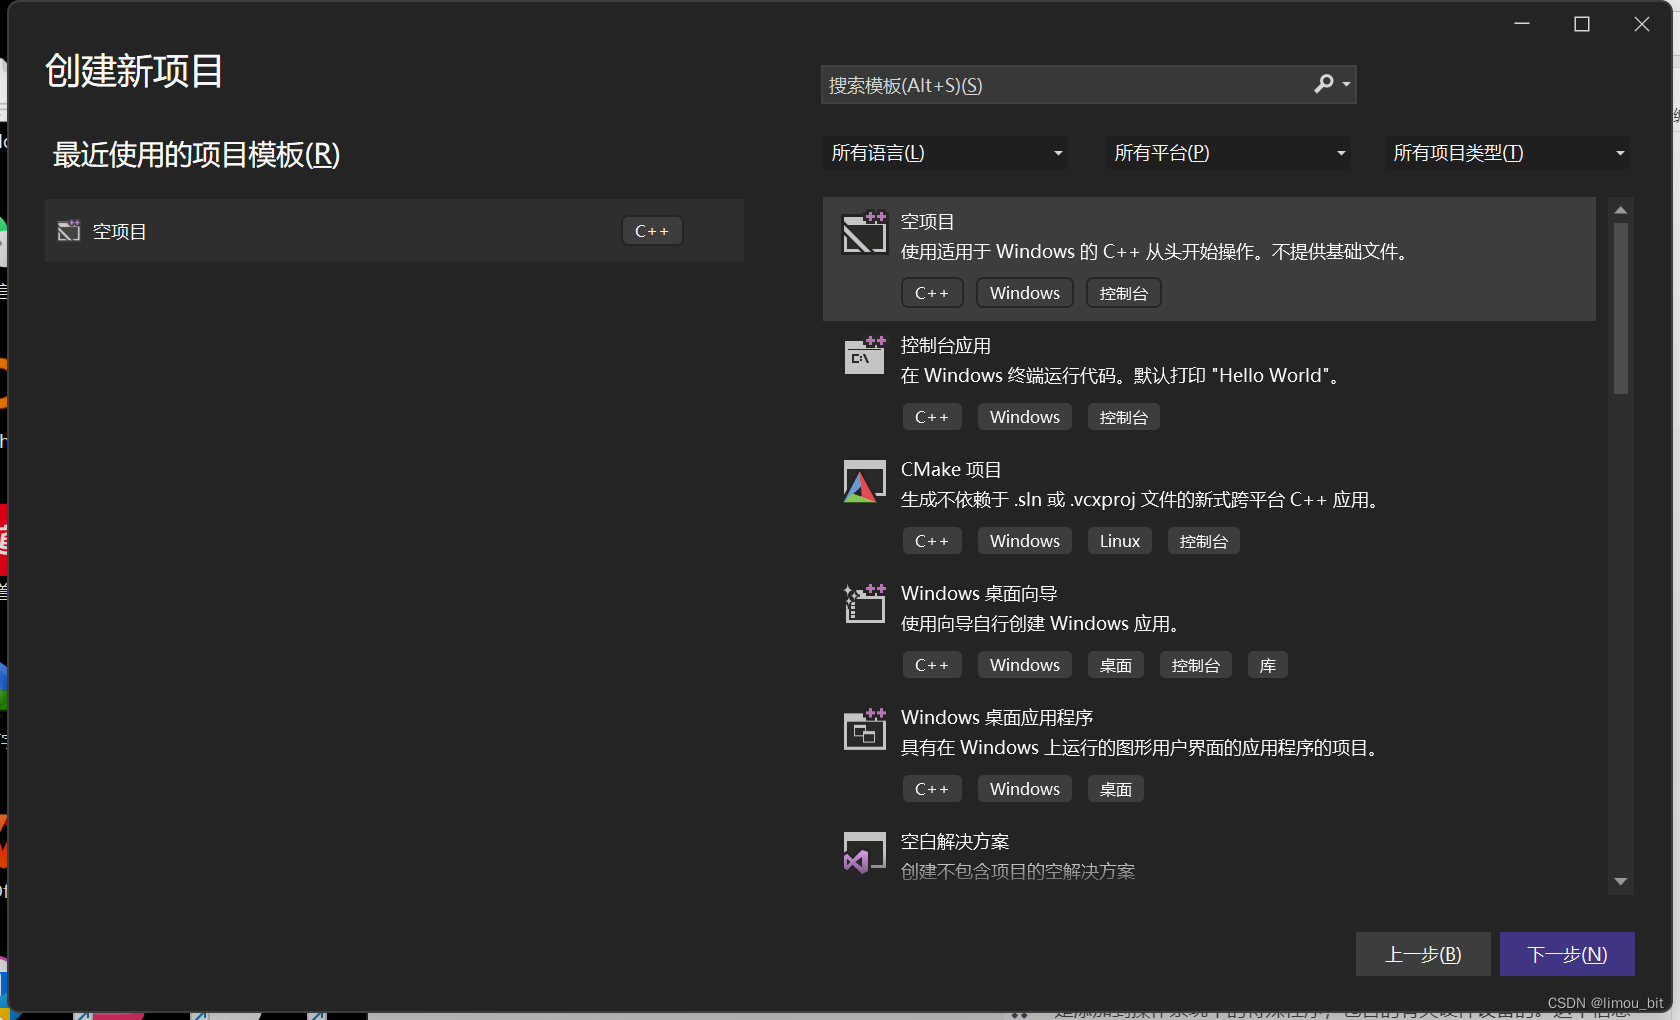Click the 库 tag under Windows 桌面向导

click(1266, 664)
